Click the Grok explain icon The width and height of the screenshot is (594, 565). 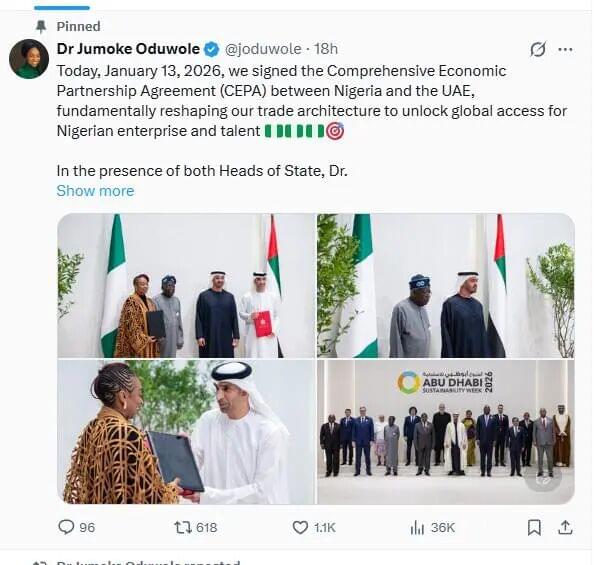538,49
